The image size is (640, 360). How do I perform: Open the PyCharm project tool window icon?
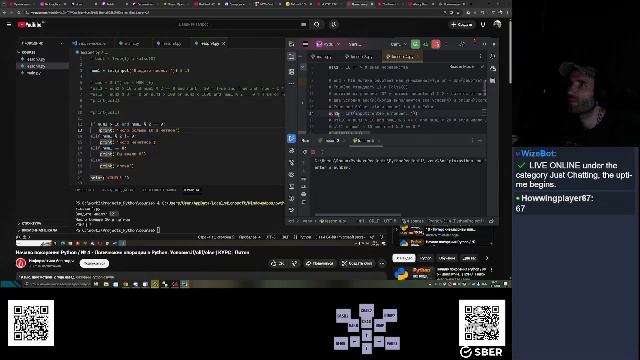291,57
